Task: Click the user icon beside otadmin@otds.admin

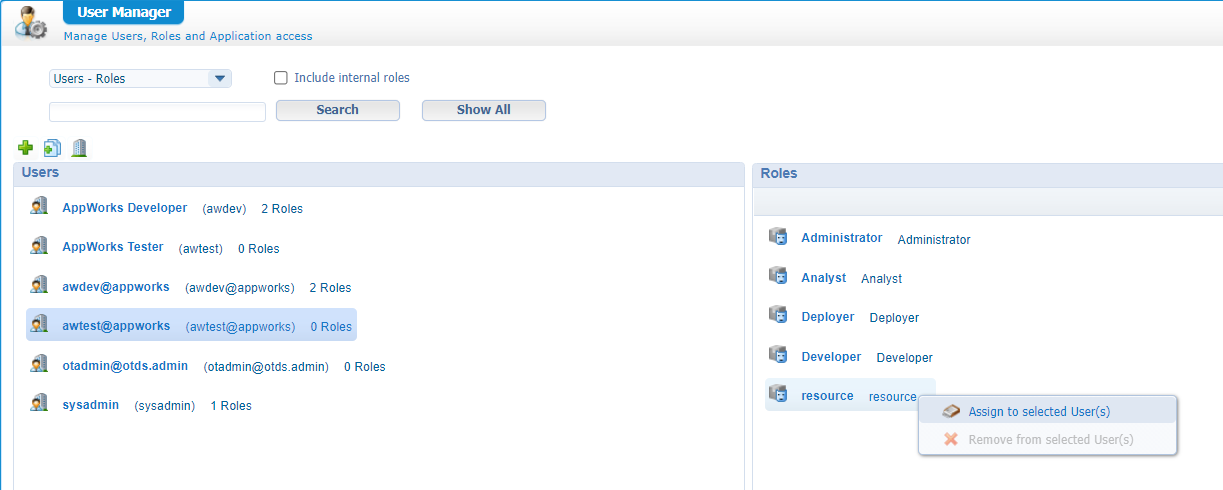Action: click(39, 365)
